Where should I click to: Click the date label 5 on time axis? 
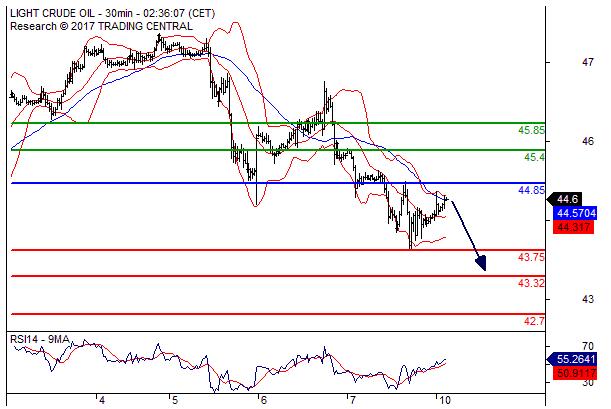[174, 400]
